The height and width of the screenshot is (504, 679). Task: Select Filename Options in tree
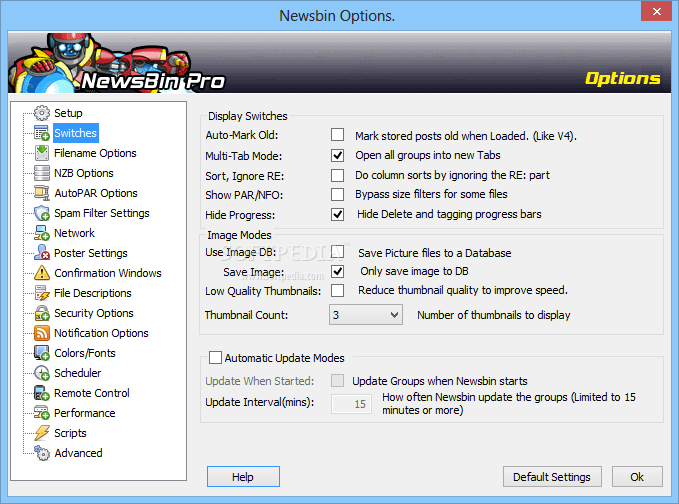pos(95,153)
